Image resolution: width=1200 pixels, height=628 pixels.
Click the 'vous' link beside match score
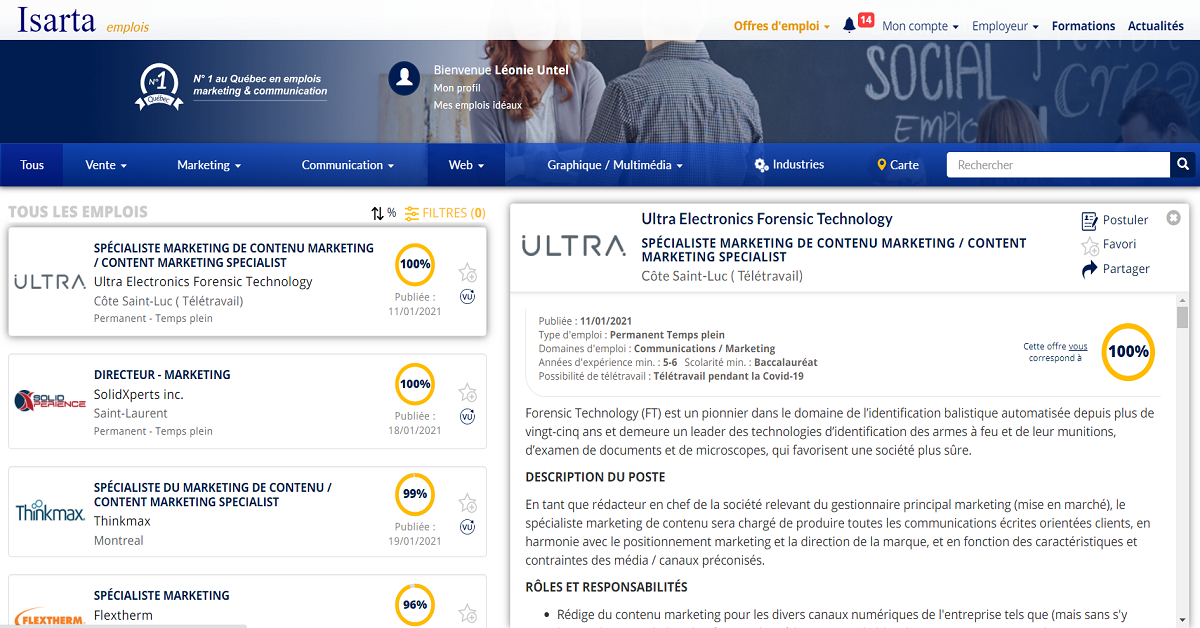(x=1078, y=346)
